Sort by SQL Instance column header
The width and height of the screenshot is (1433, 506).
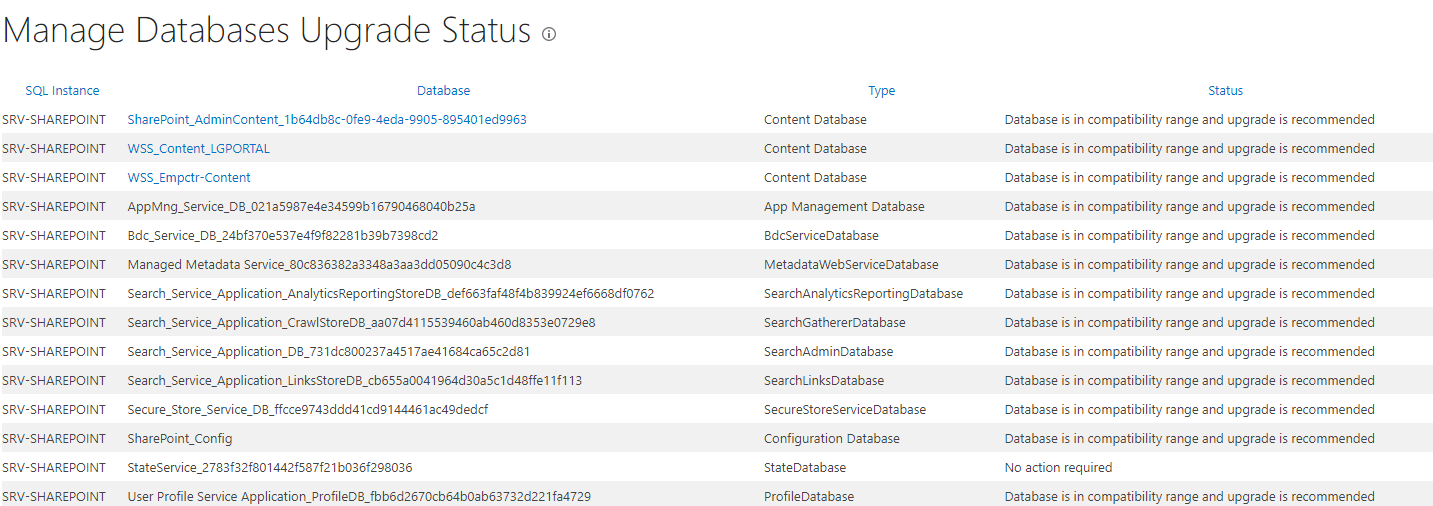click(x=62, y=91)
